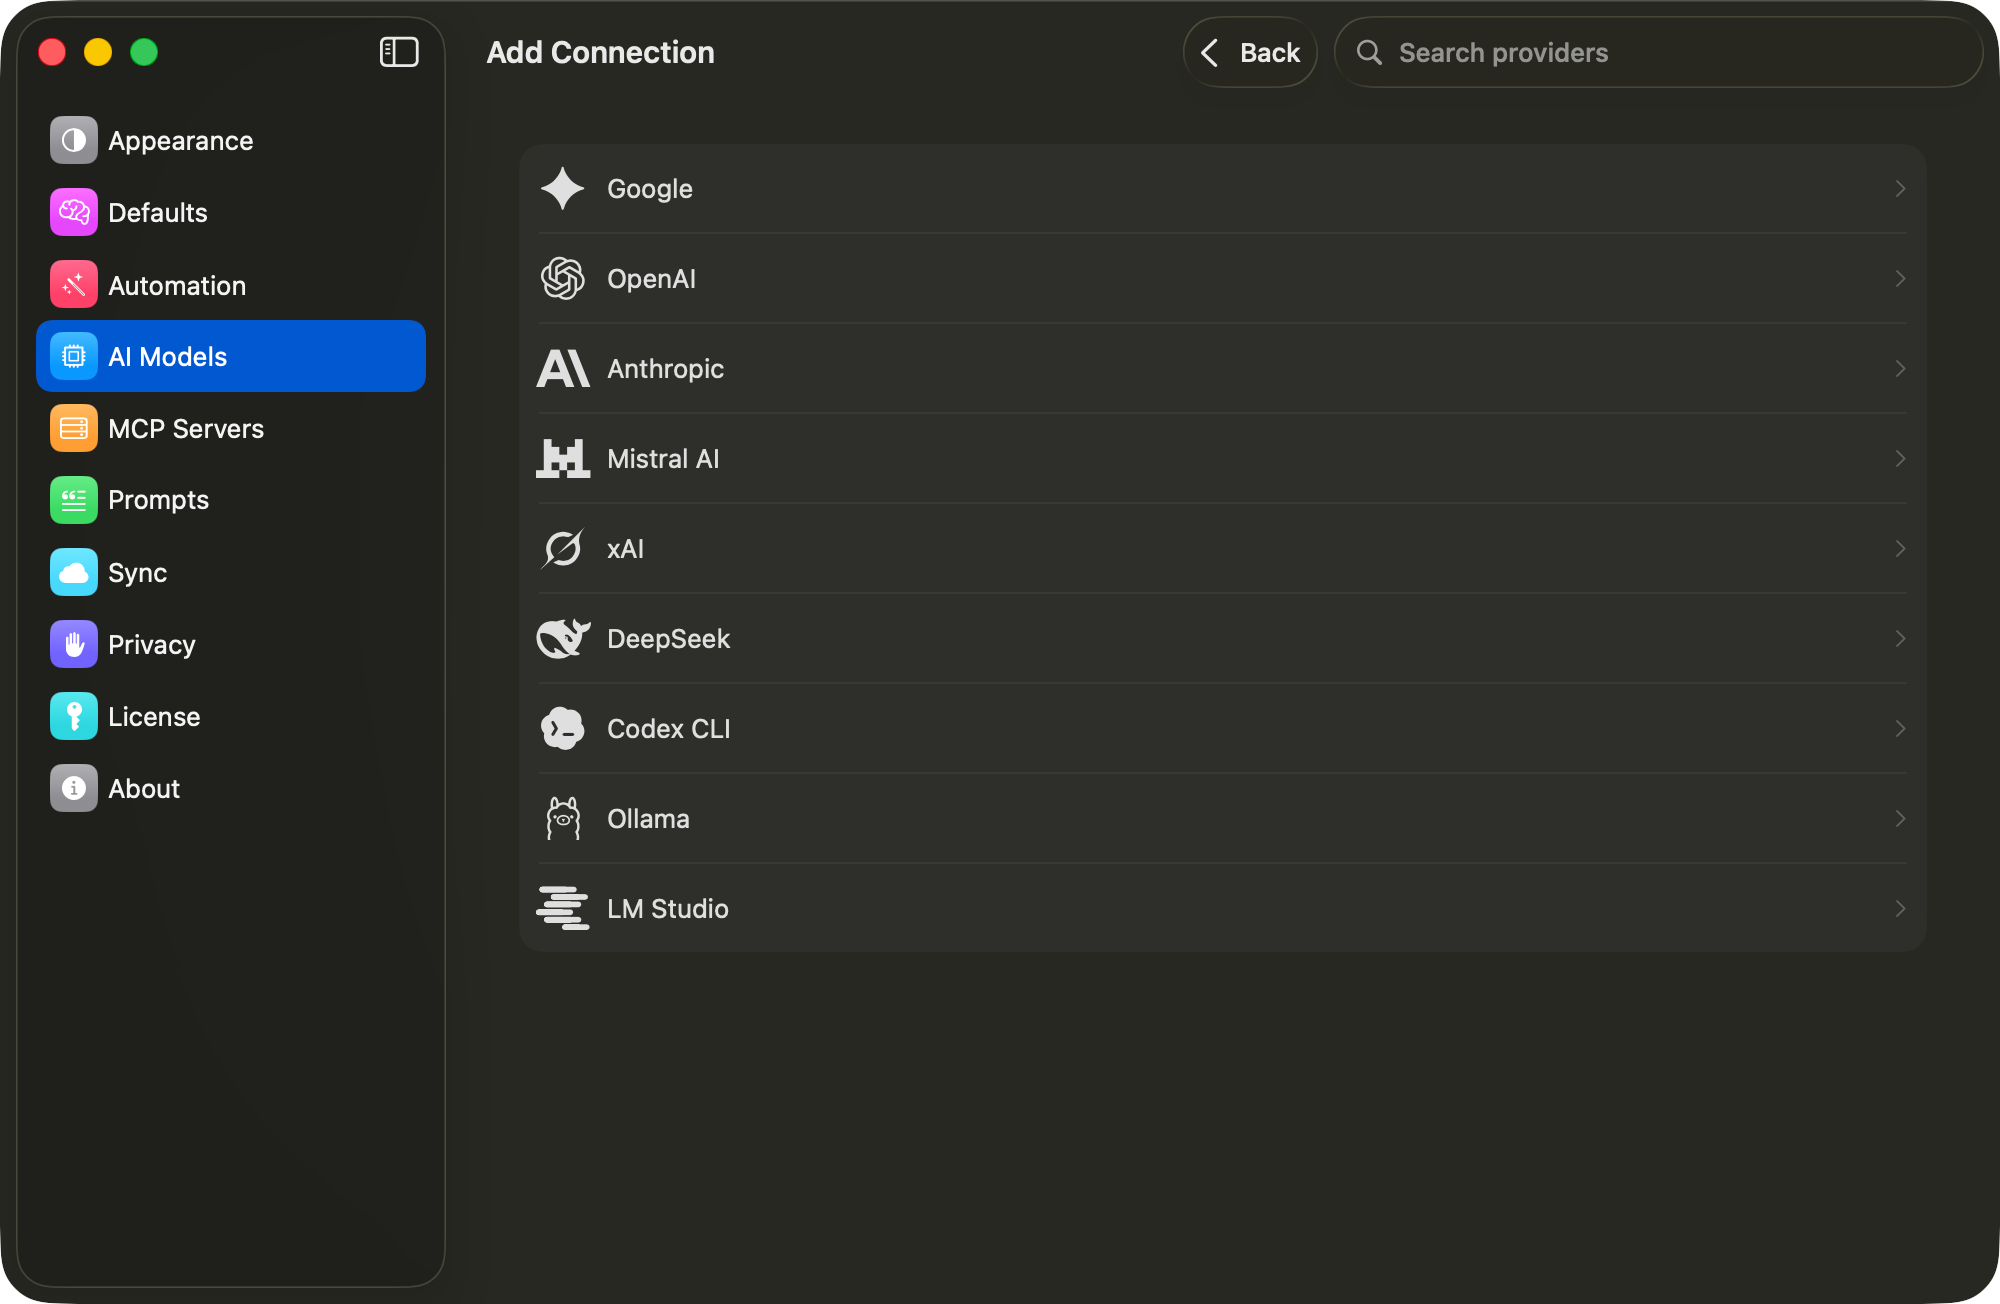
Task: Open the Appearance settings section
Action: coord(231,140)
